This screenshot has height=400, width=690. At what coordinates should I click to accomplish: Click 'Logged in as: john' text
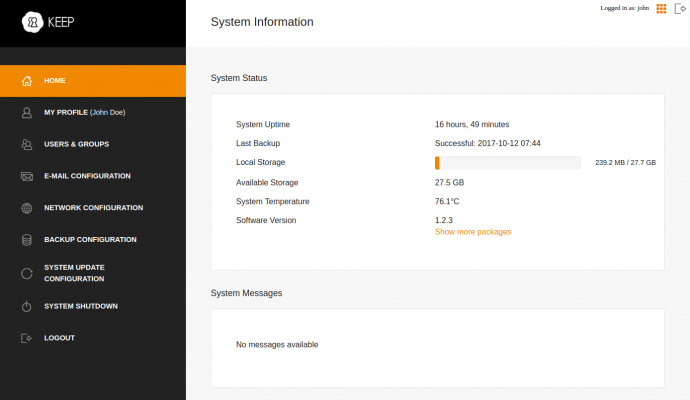click(x=624, y=8)
